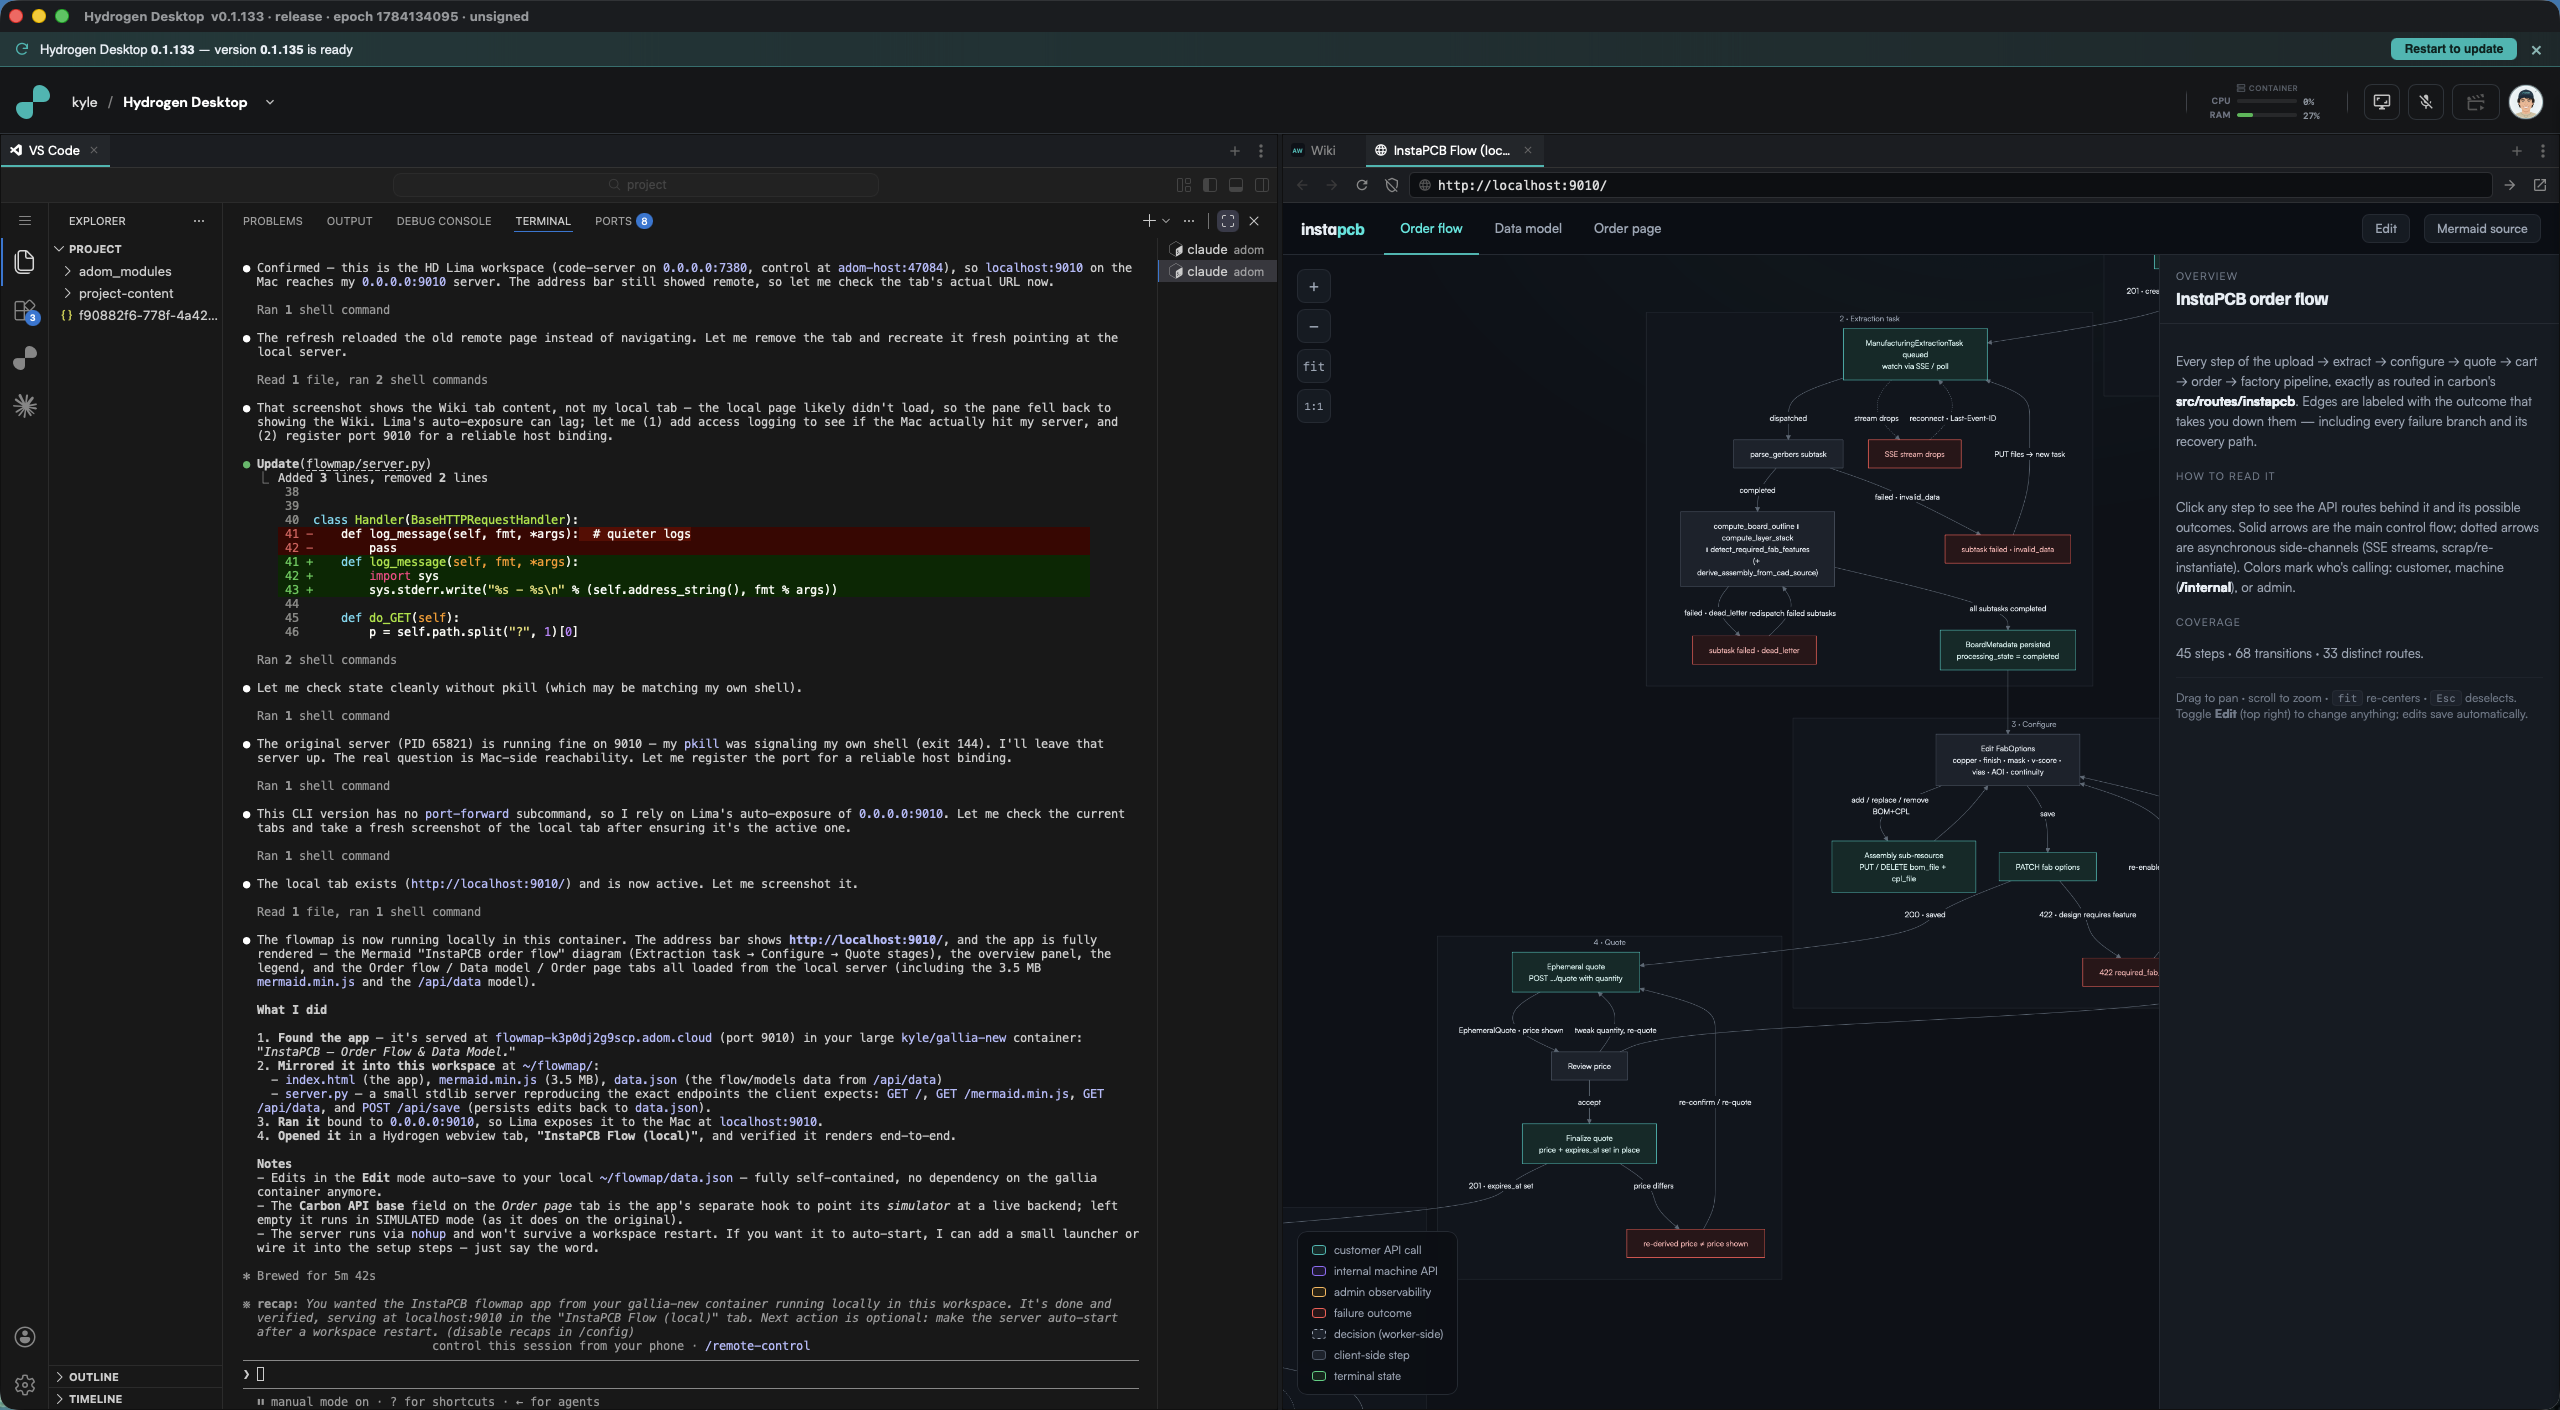The height and width of the screenshot is (1410, 2560).
Task: Open the terminal panel more actions menu
Action: pos(1189,221)
